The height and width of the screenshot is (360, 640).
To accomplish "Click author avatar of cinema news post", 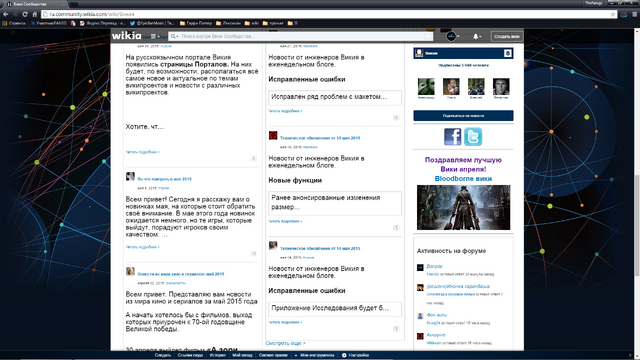I will pyautogui.click(x=130, y=271).
